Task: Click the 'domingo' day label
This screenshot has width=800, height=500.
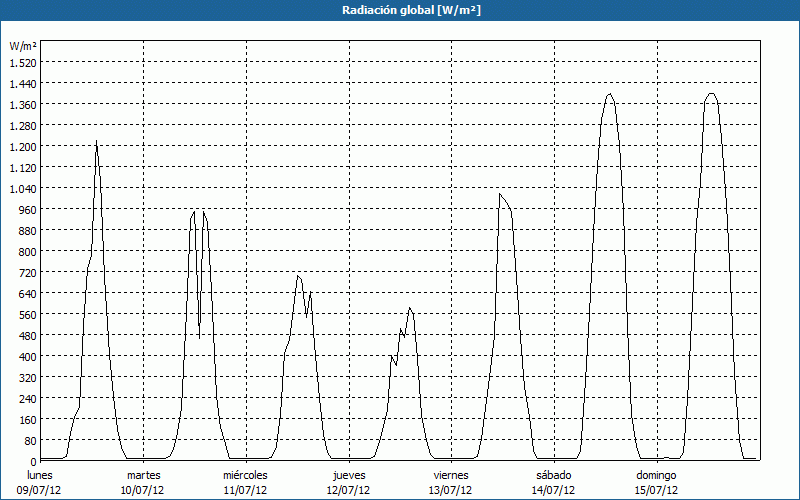Action: [x=656, y=475]
